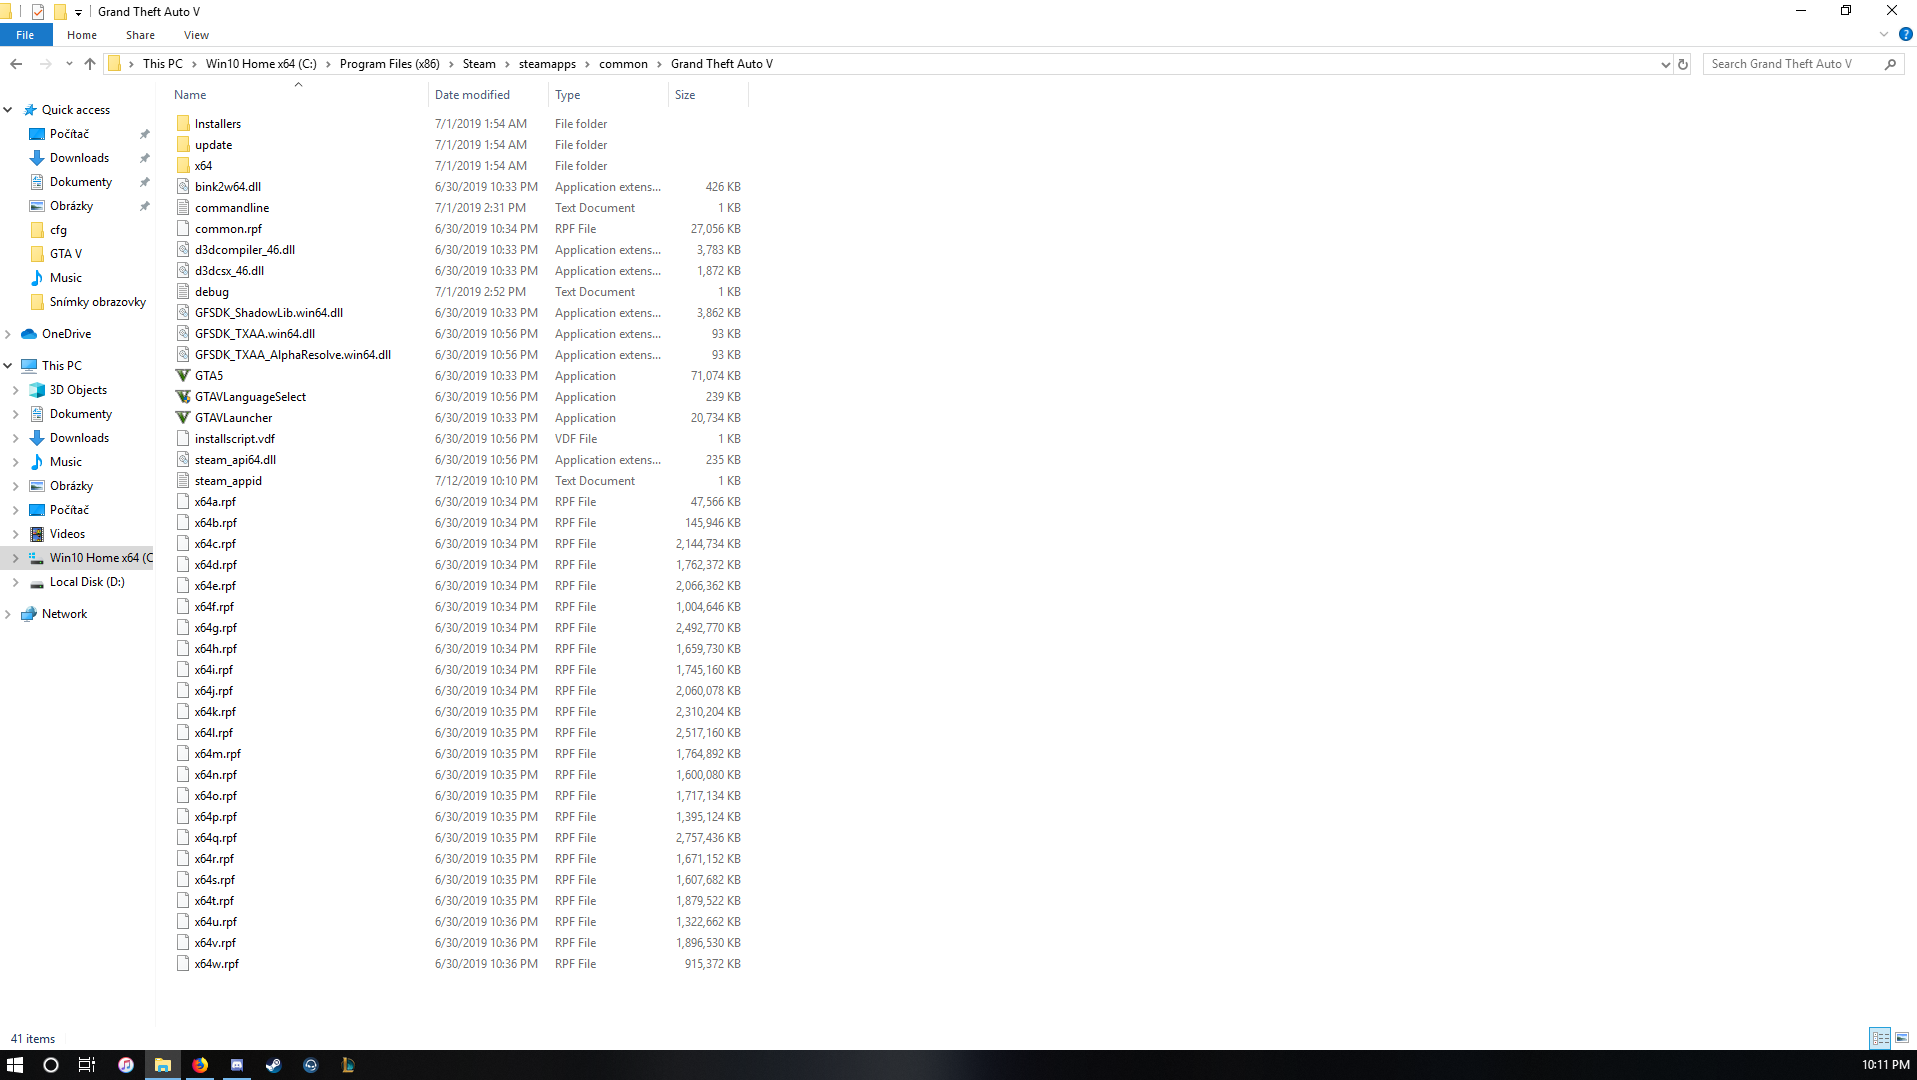Screen dimensions: 1917x1080
Task: Jump to Program Files (x86) in breadcrumb
Action: pos(389,64)
